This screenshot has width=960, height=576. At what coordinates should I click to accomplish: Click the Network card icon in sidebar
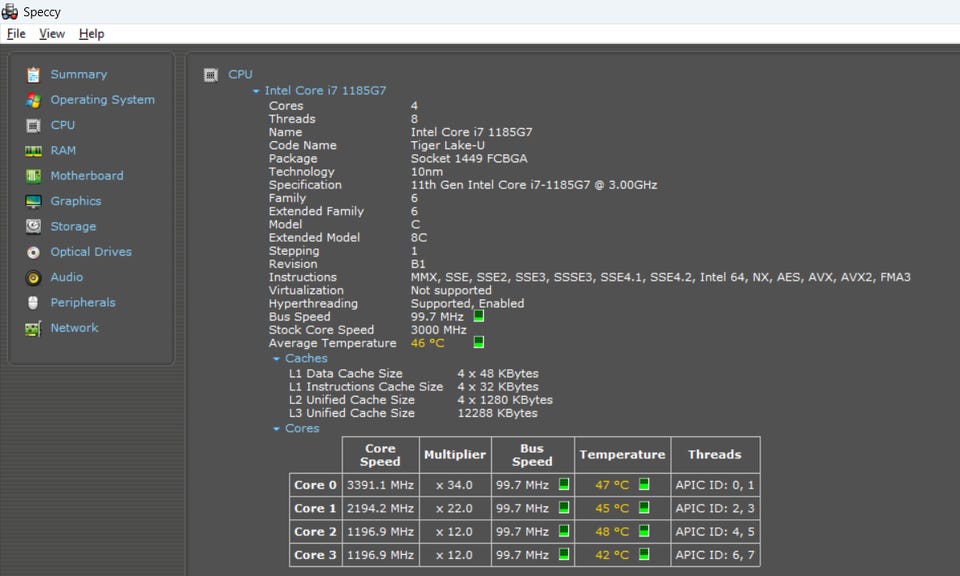click(x=33, y=329)
